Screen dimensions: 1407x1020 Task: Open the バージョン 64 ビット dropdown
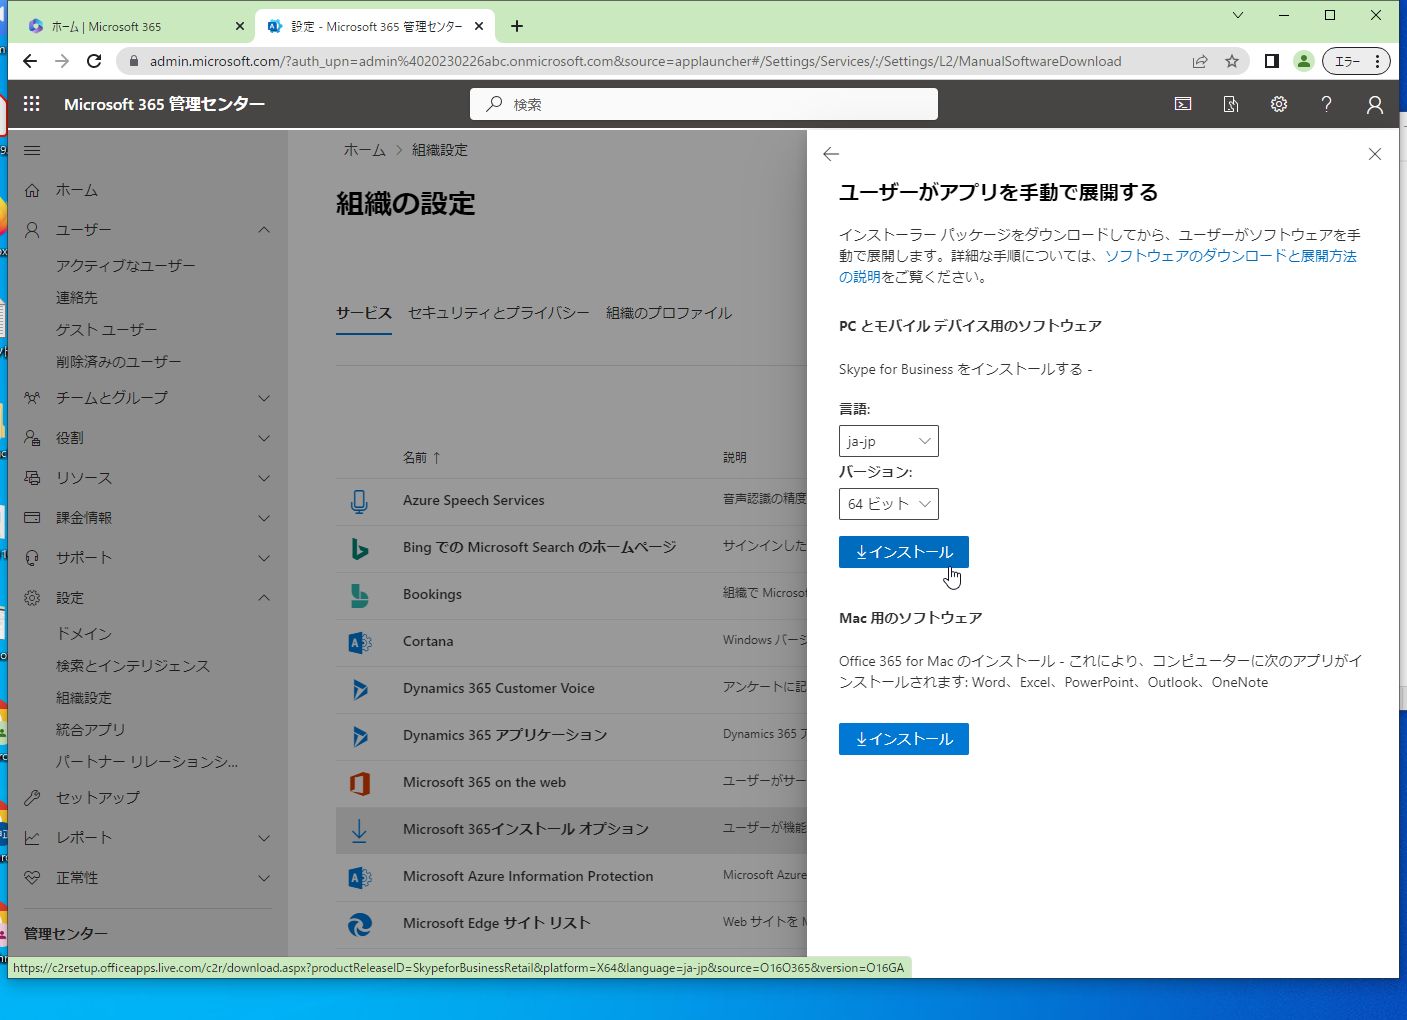pyautogui.click(x=888, y=504)
